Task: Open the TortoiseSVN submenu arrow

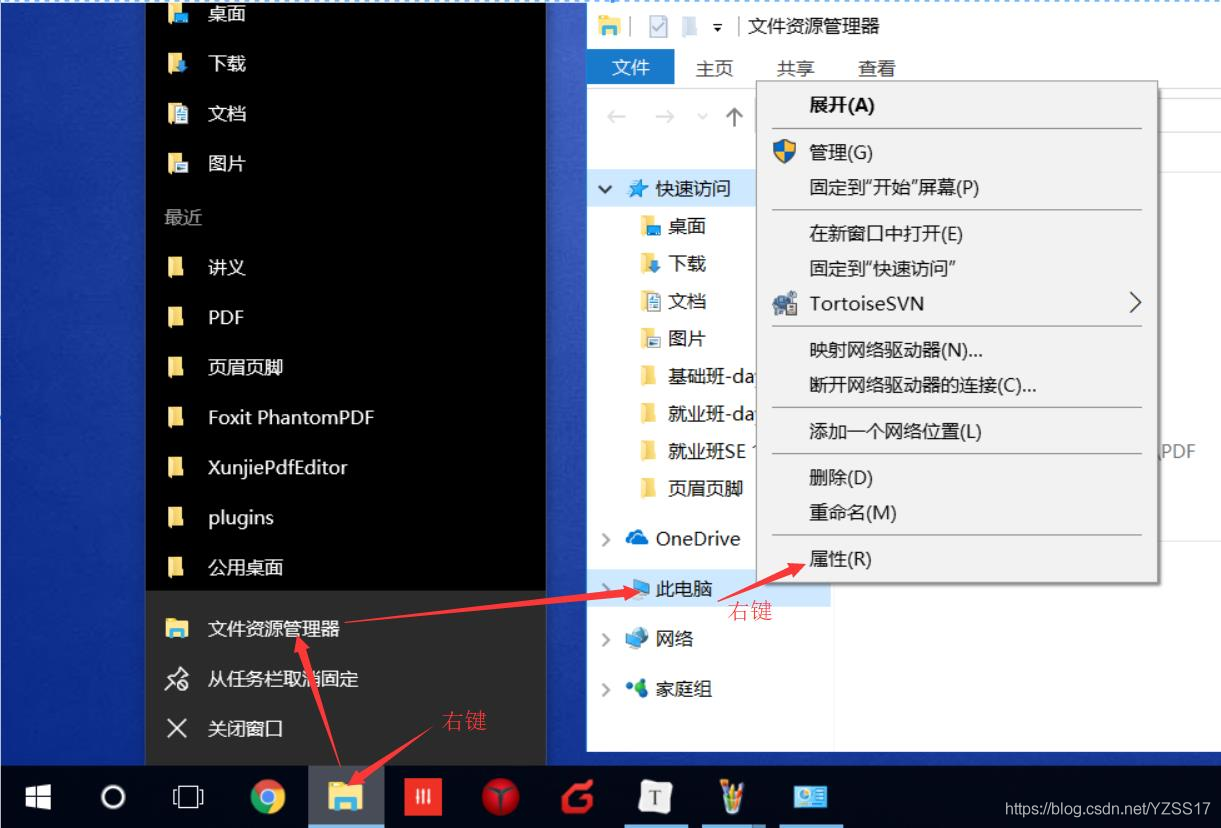Action: 1135,303
